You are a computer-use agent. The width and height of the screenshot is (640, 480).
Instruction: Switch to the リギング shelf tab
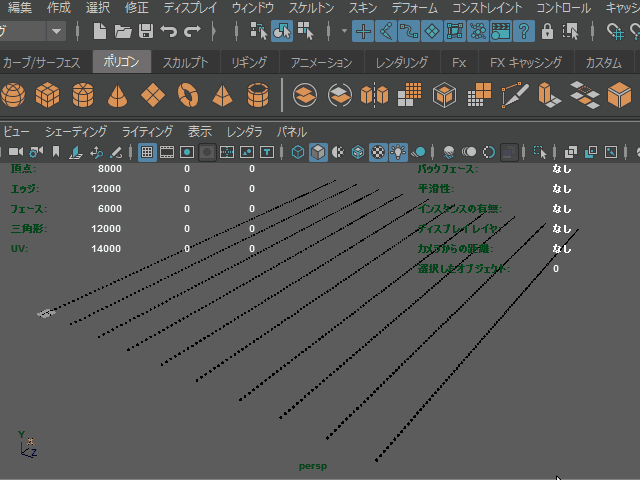coord(249,62)
